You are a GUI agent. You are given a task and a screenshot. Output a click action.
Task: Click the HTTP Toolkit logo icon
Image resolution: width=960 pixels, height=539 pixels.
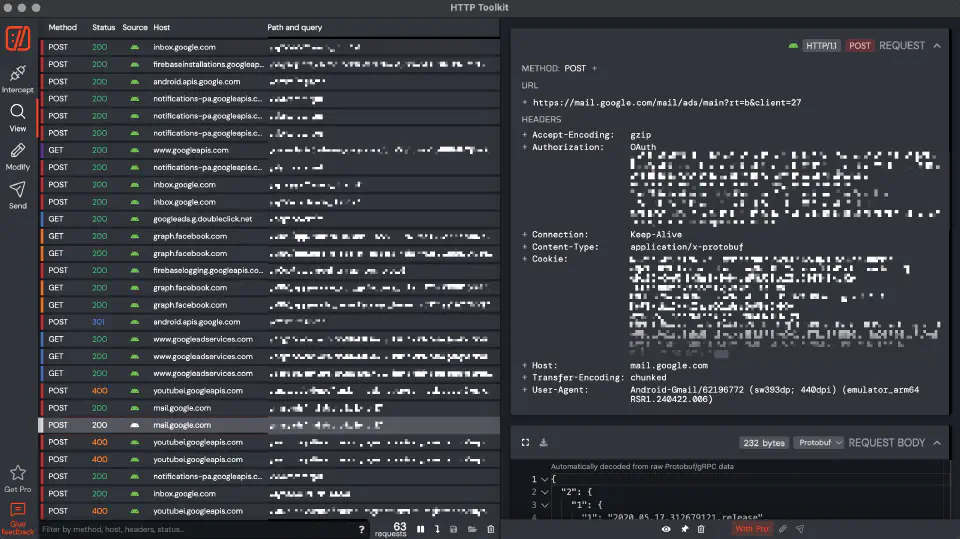click(18, 38)
